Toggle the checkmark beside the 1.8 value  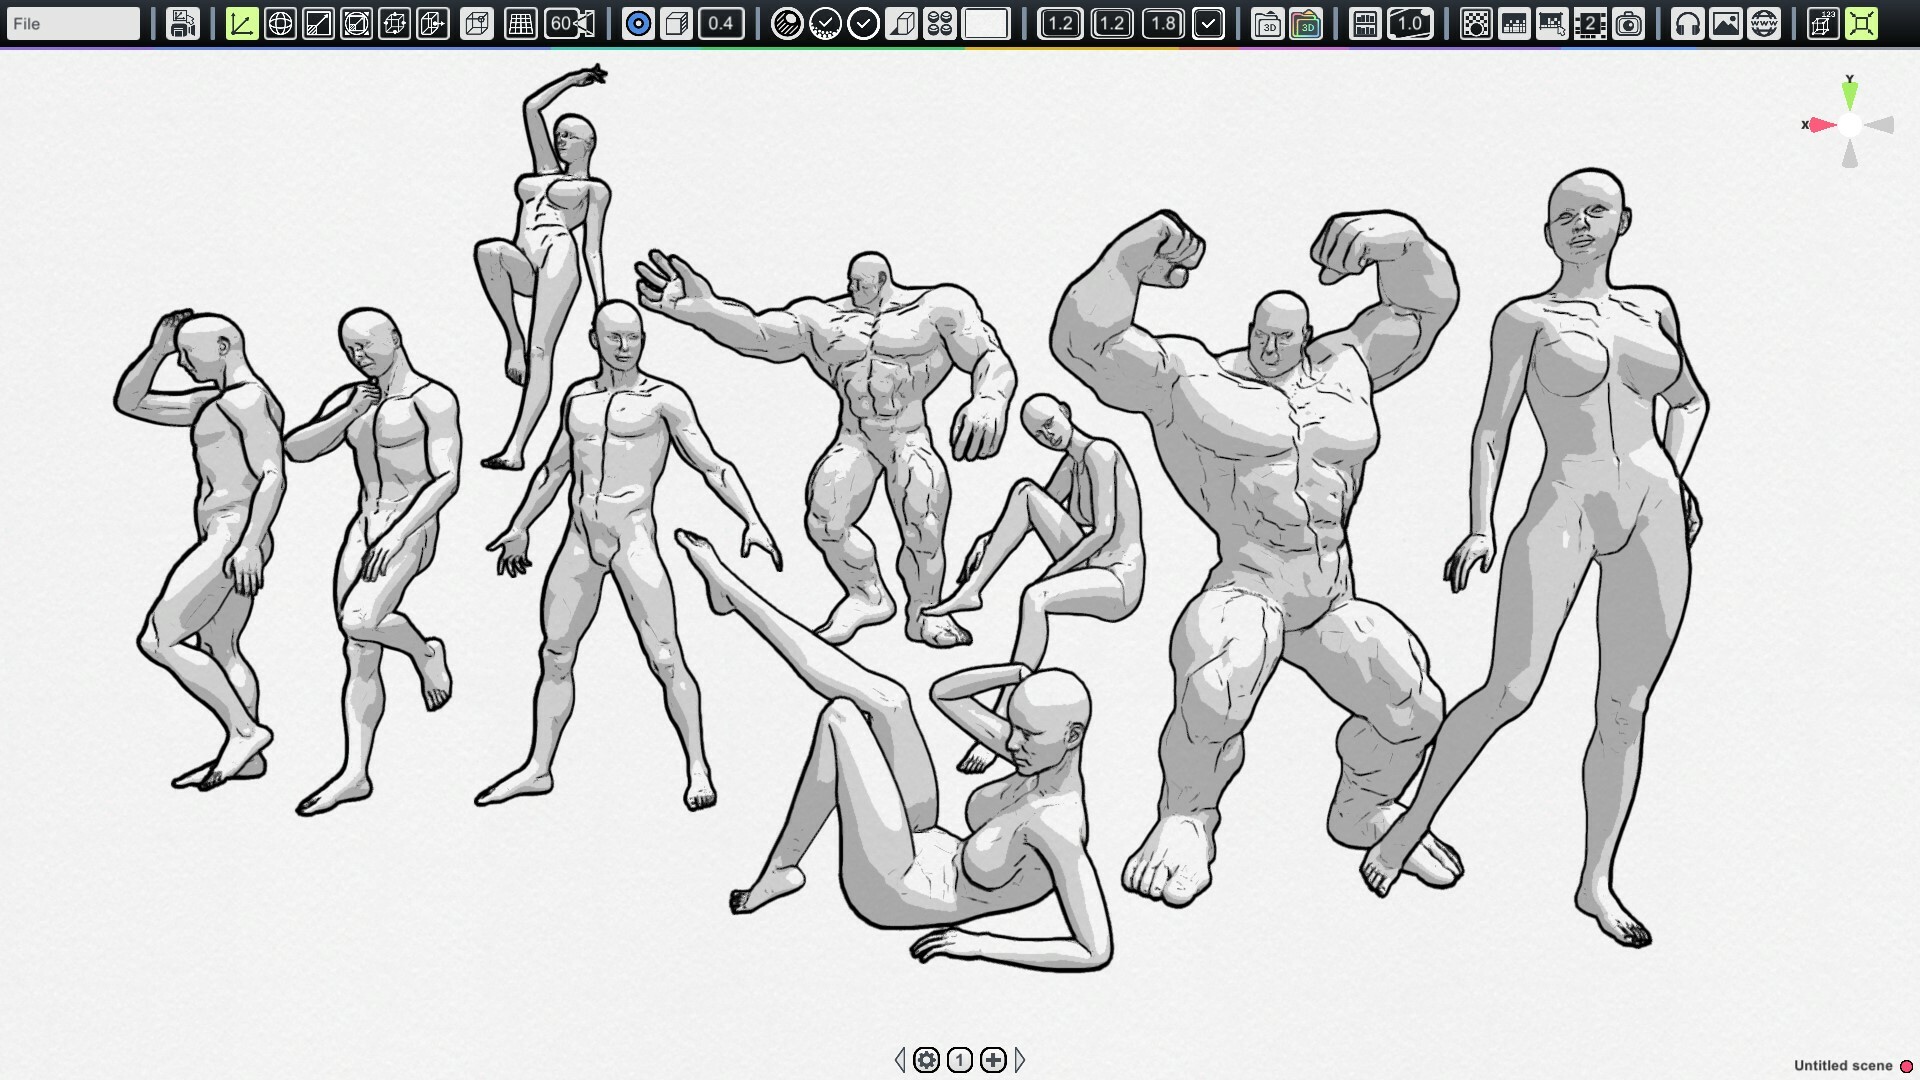click(1209, 22)
